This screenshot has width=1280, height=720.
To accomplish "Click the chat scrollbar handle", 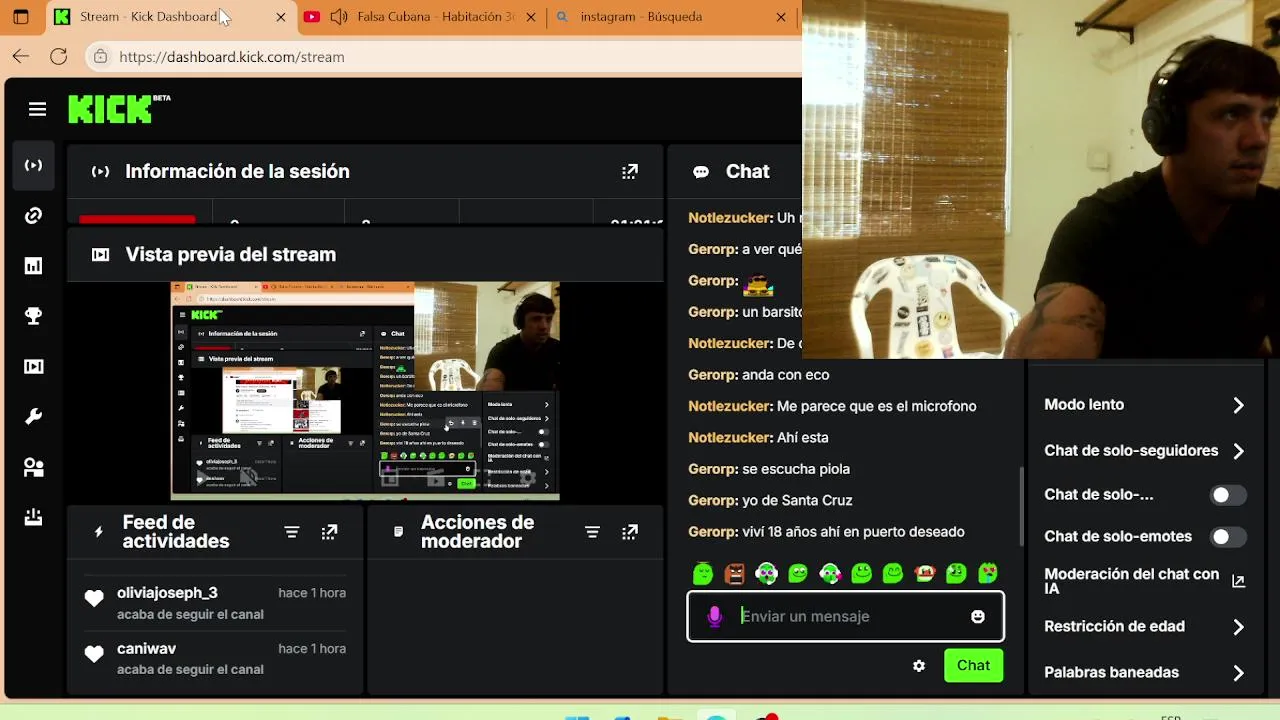I will (x=1021, y=506).
